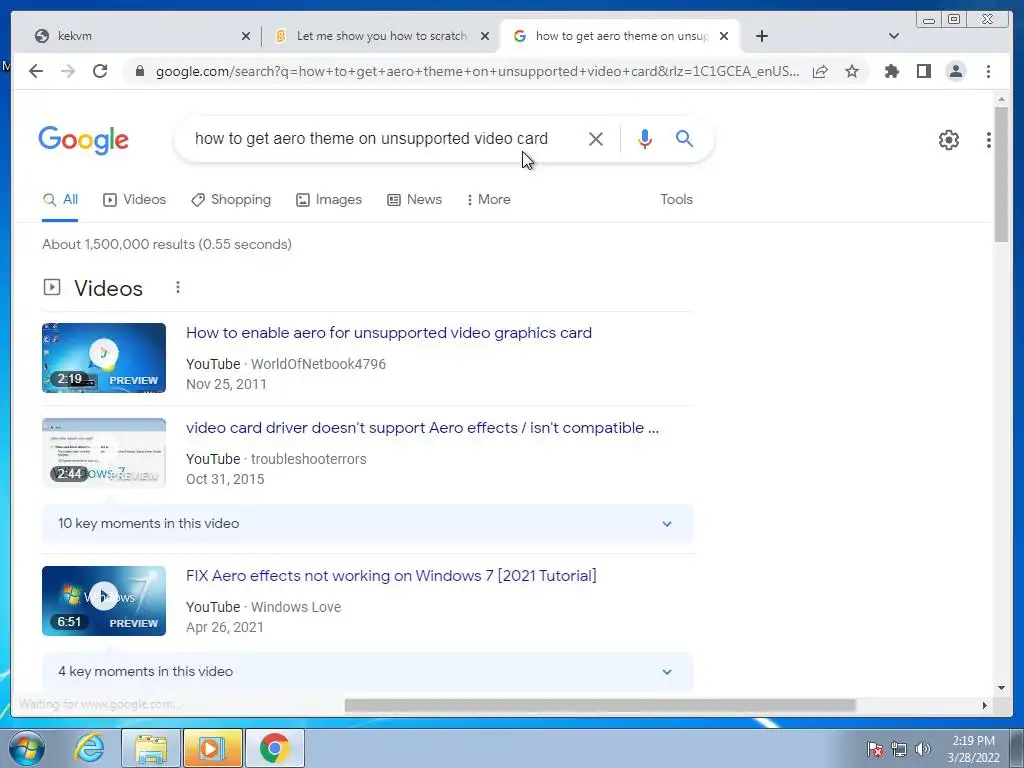This screenshot has height=768, width=1024.
Task: Expand '10 key moments in this video'
Action: coord(368,524)
